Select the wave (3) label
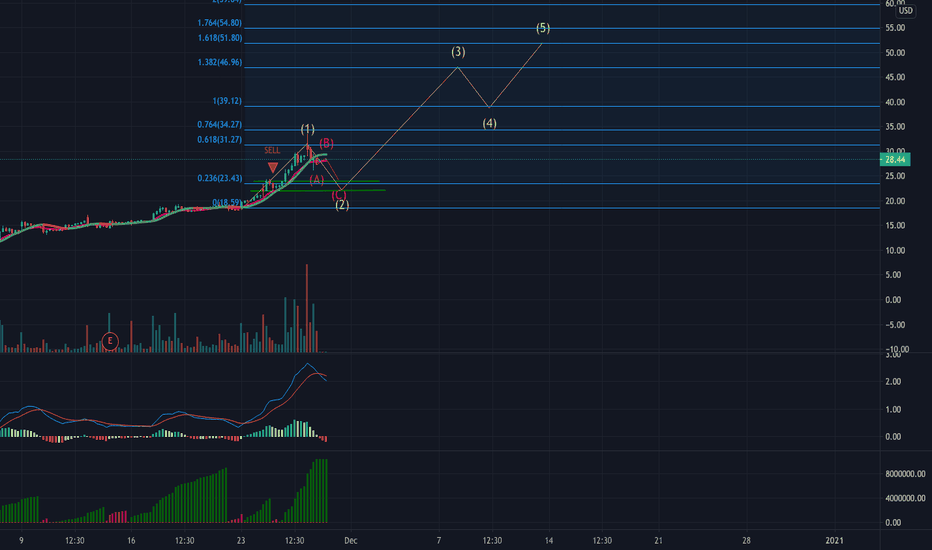This screenshot has height=550, width=932. point(458,52)
